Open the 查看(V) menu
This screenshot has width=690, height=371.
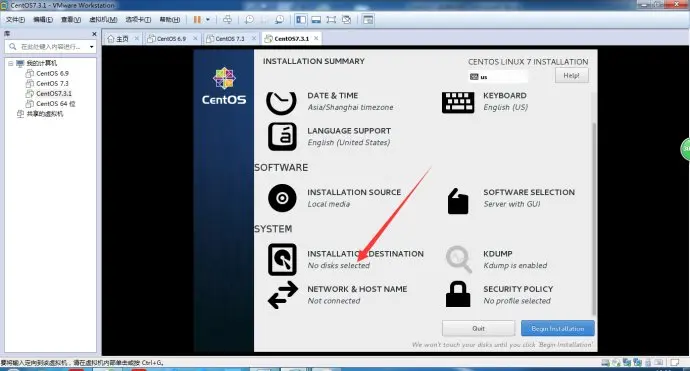(70, 19)
